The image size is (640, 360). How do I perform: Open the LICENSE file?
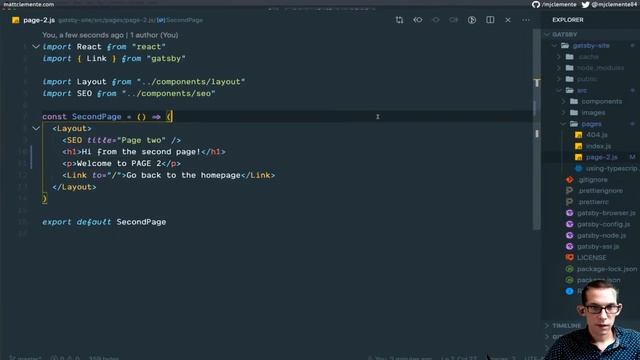[x=591, y=258]
